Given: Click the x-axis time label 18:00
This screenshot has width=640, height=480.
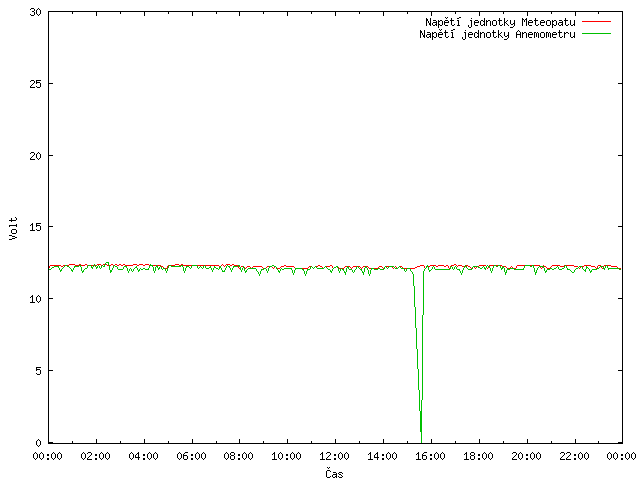Looking at the screenshot, I should point(478,456).
